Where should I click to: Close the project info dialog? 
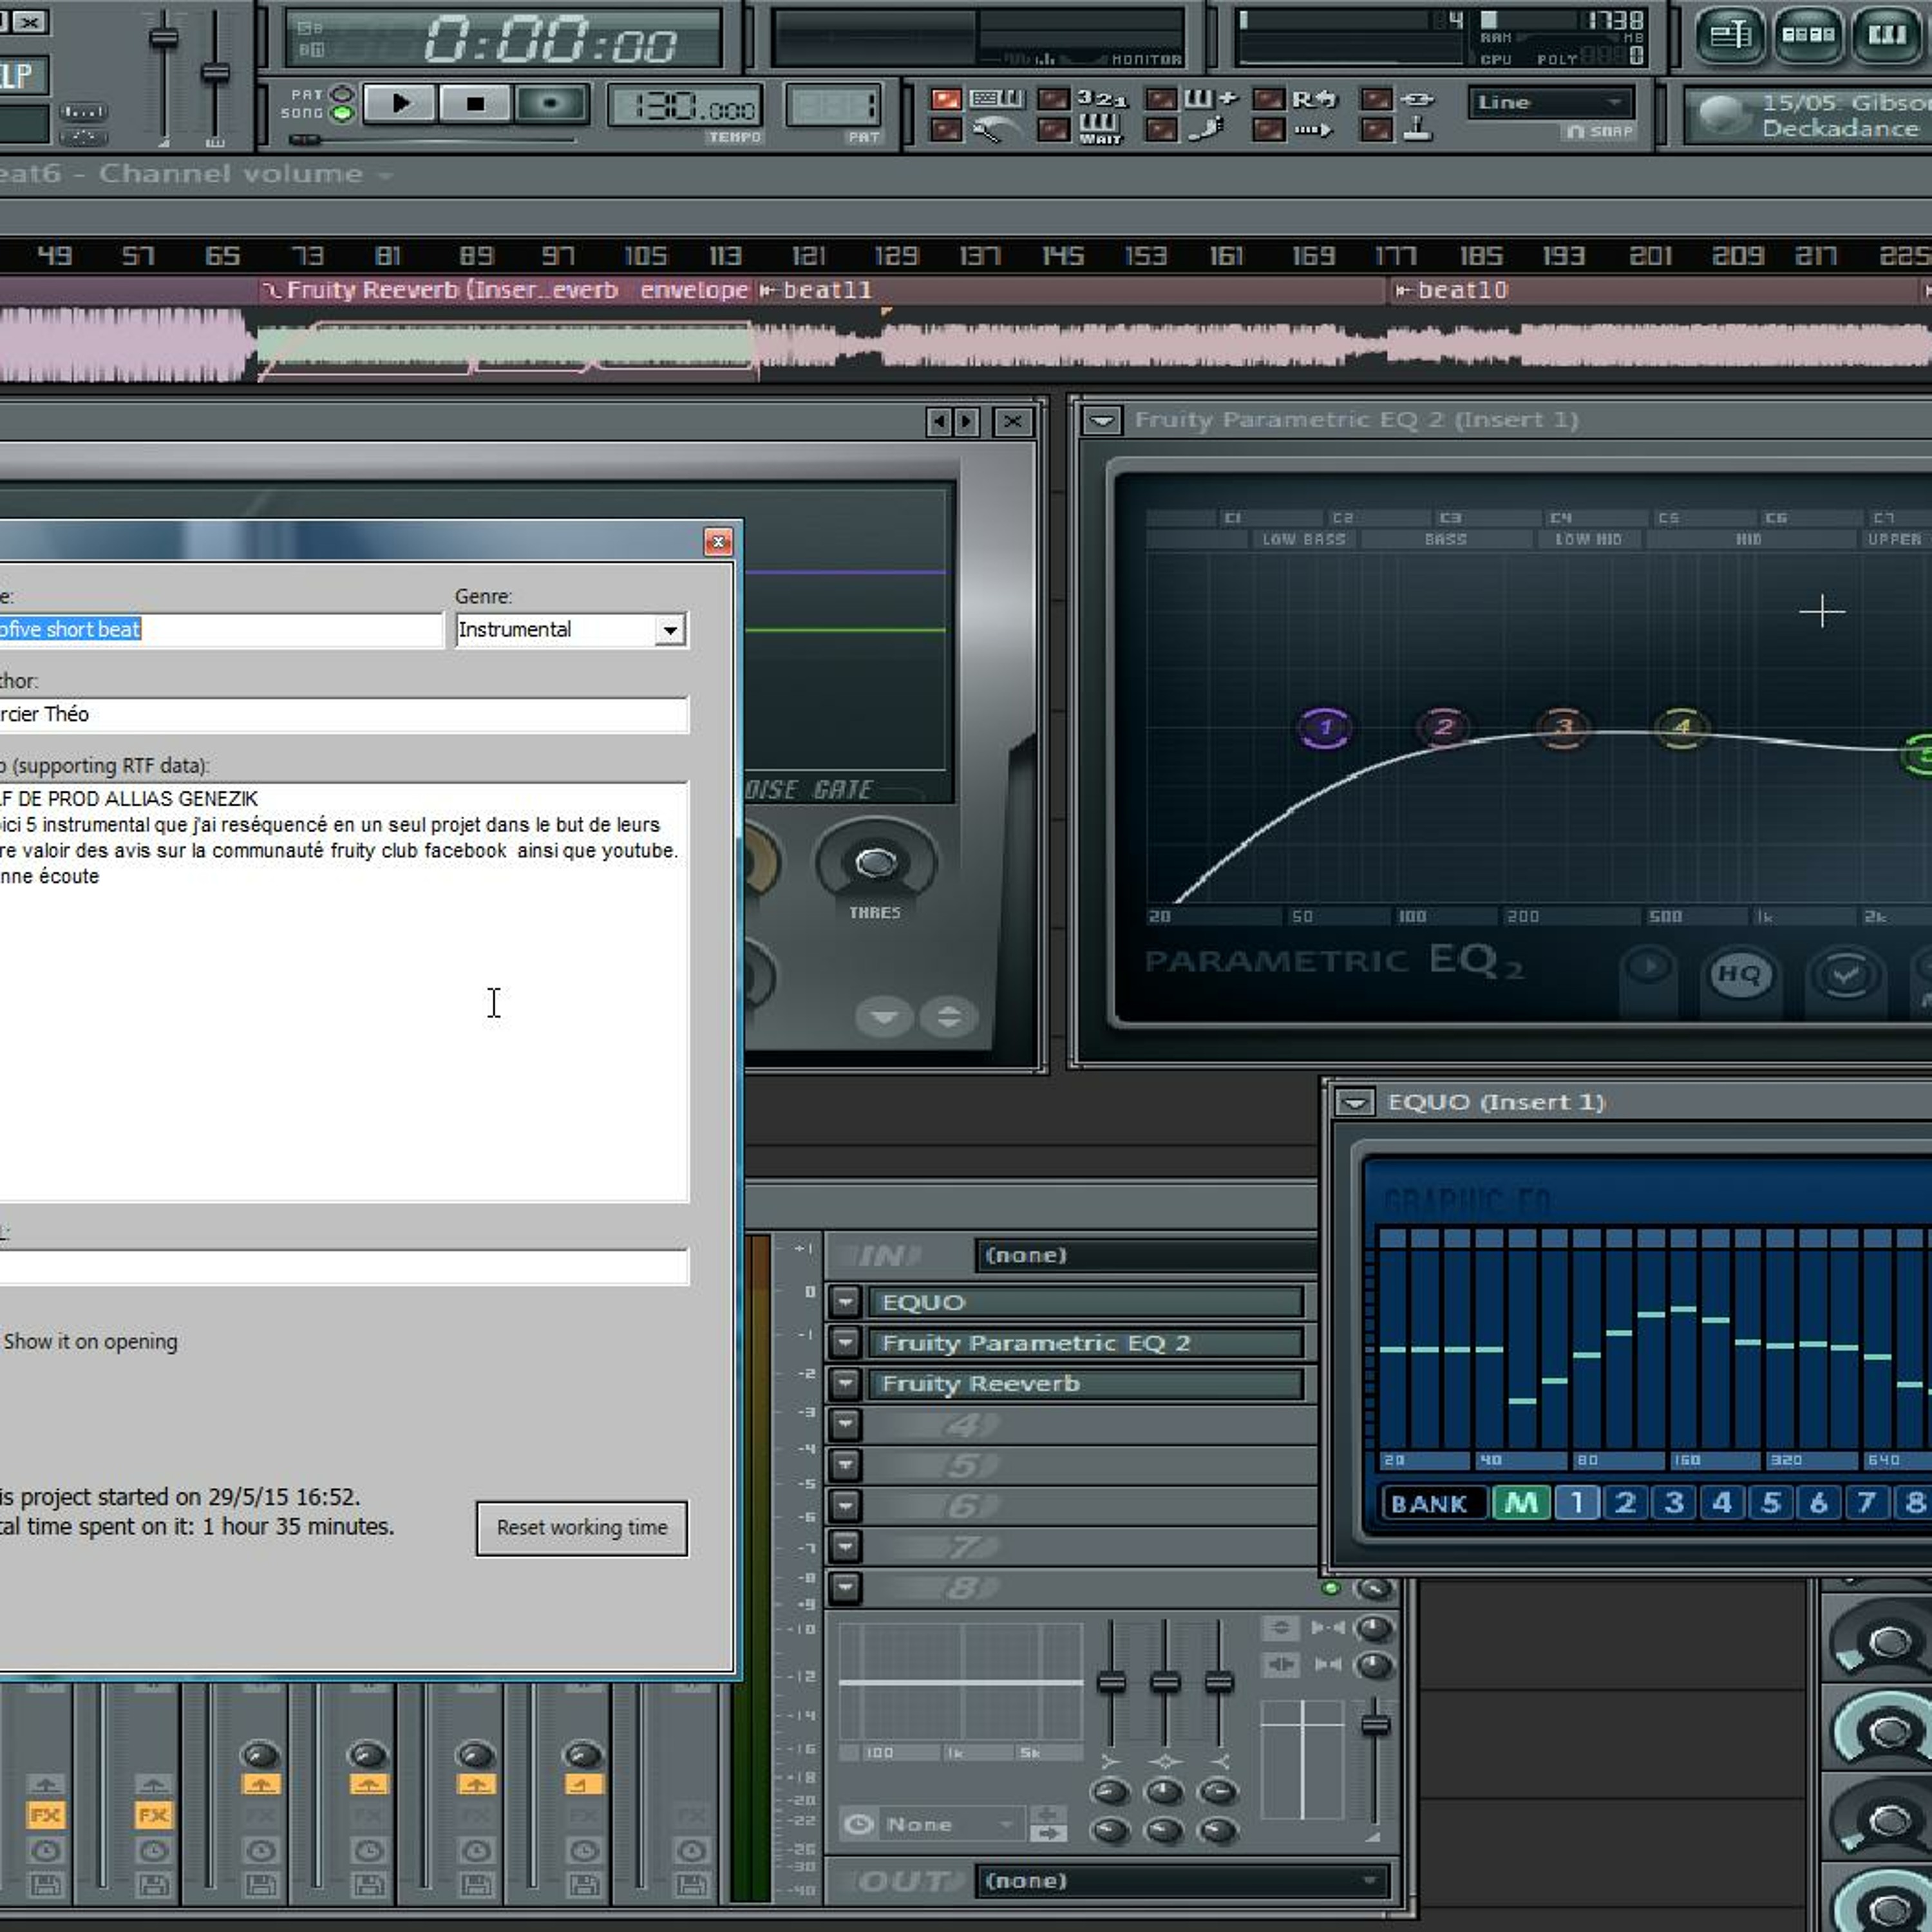(718, 542)
